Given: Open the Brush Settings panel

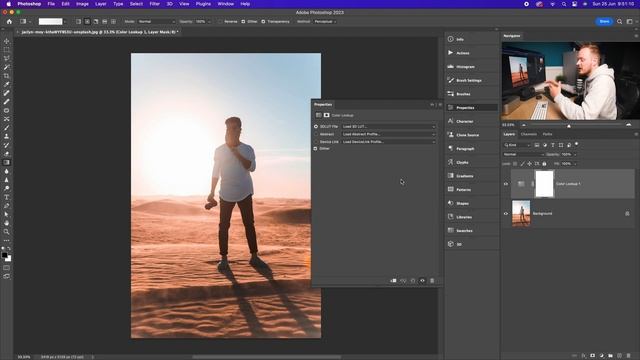Looking at the screenshot, I should pos(471,80).
